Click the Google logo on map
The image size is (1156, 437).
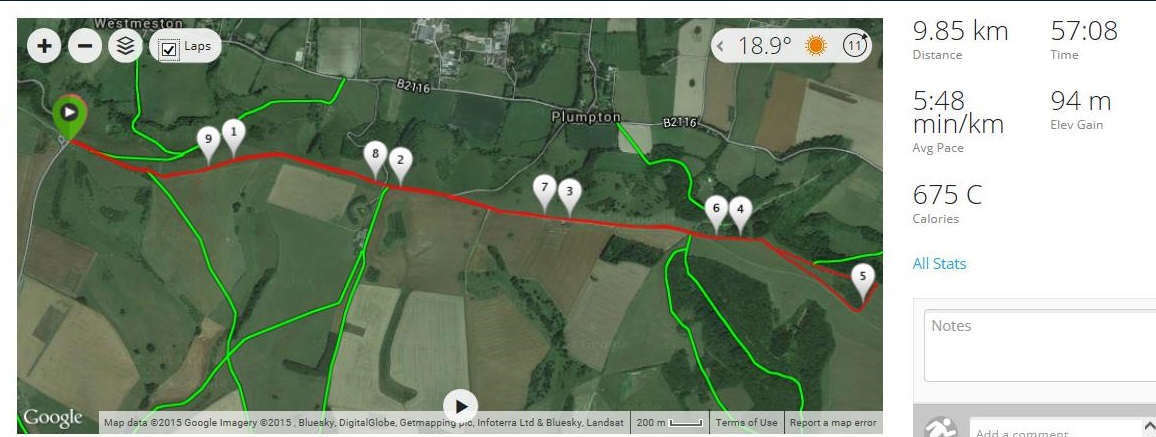53,418
